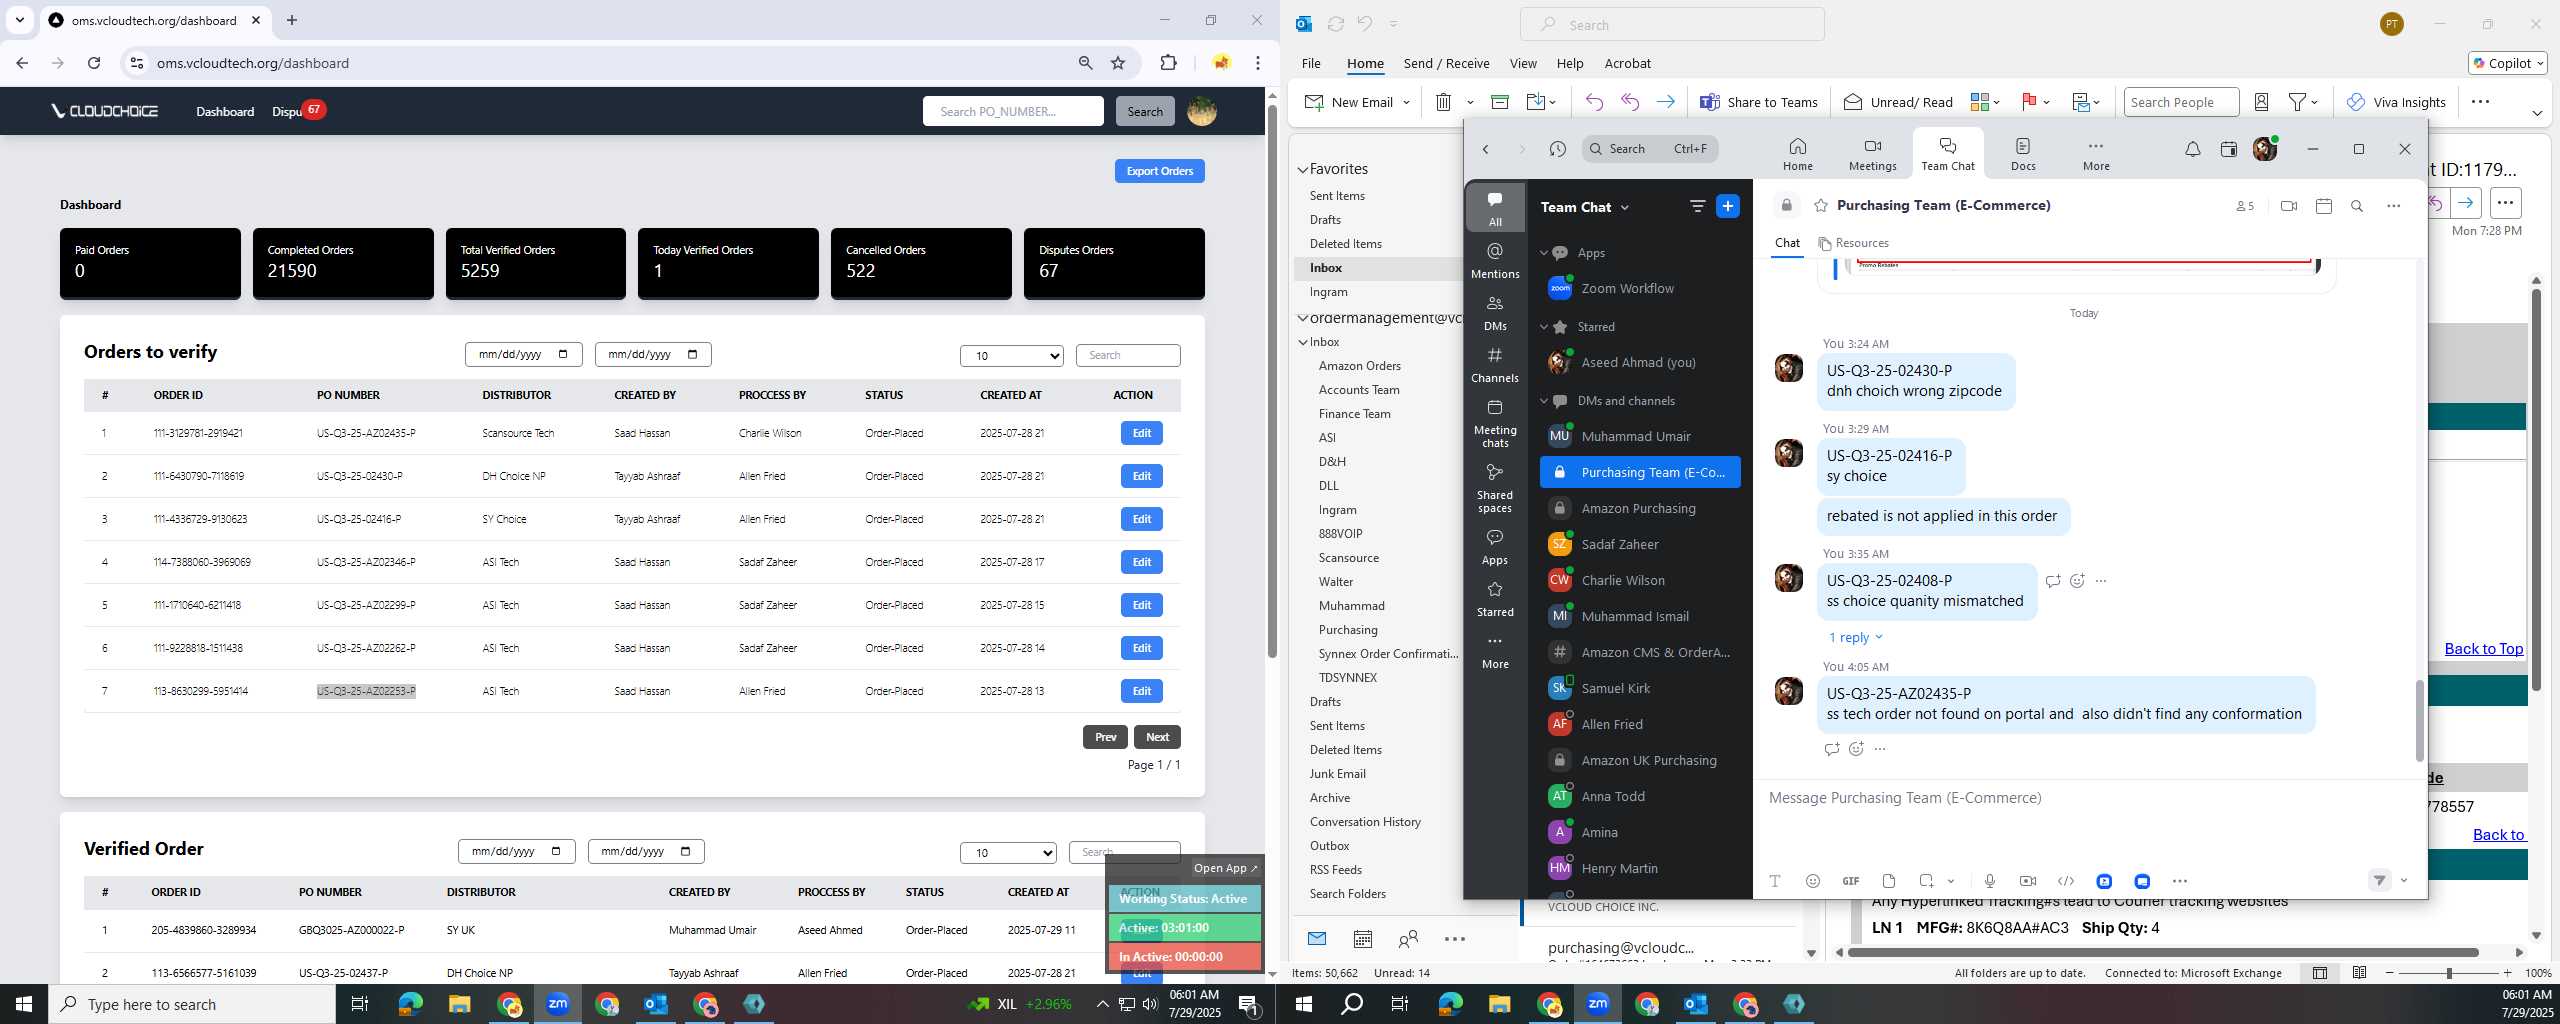This screenshot has width=2560, height=1024.
Task: Click the Back to Top link in Outlook email
Action: tap(2483, 649)
